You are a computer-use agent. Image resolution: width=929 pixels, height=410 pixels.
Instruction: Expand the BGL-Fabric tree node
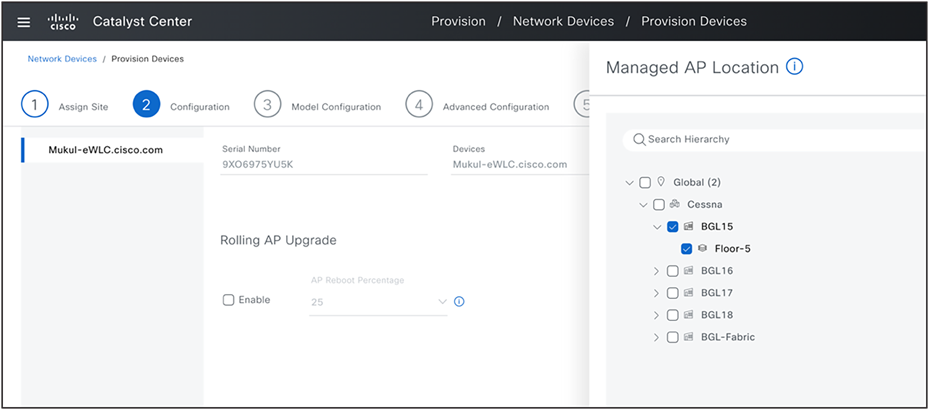tap(656, 337)
